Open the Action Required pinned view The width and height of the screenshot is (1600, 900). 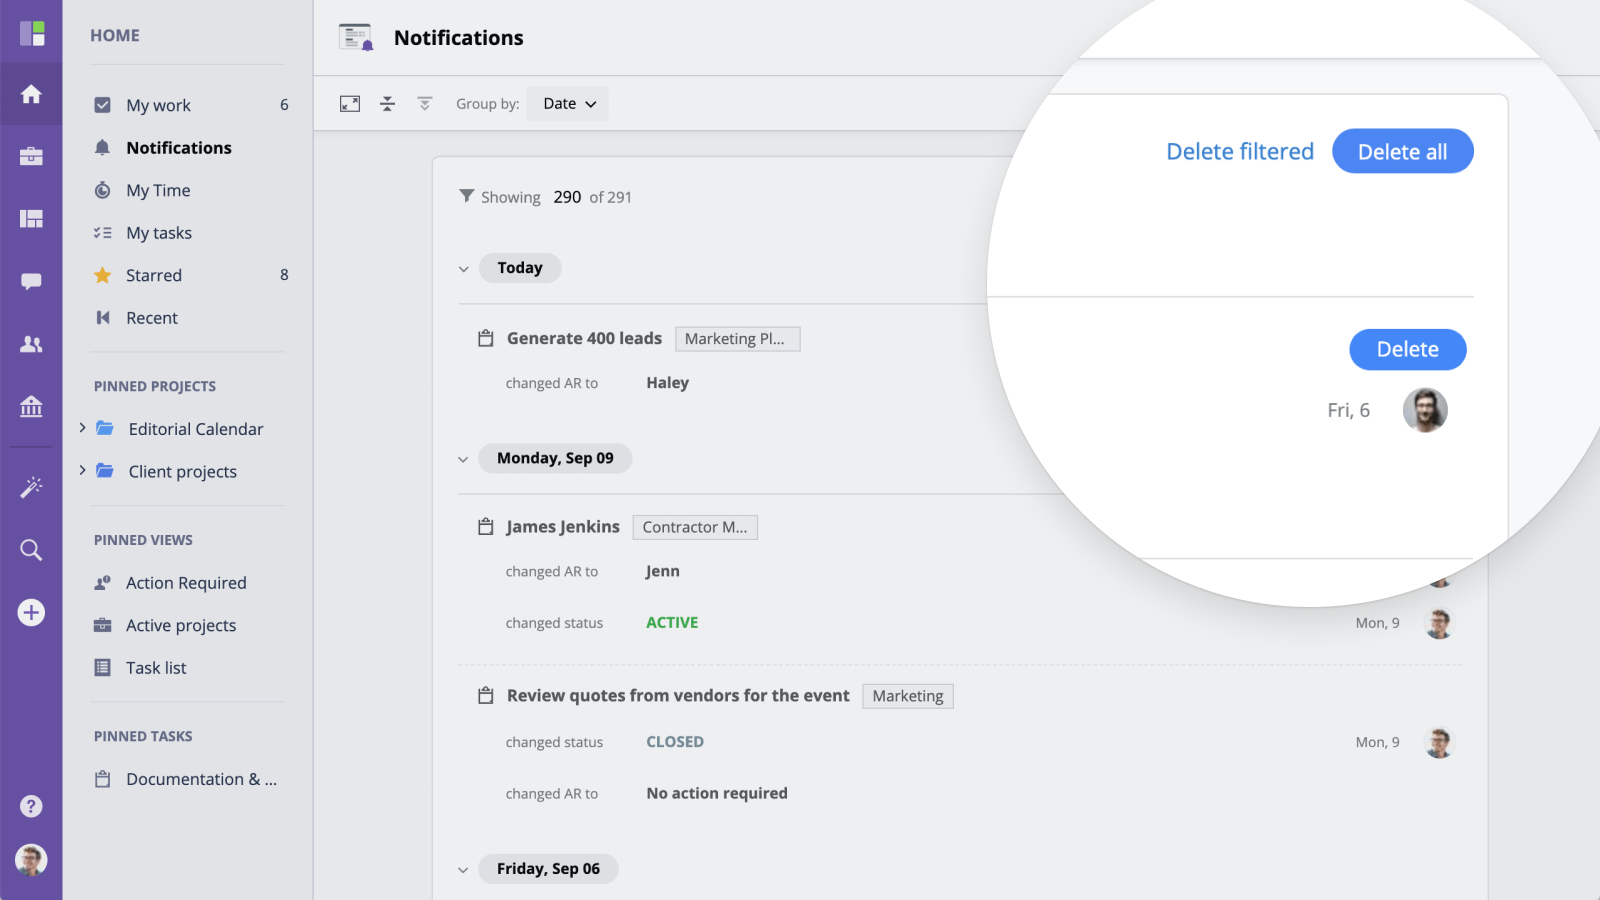[x=185, y=583]
